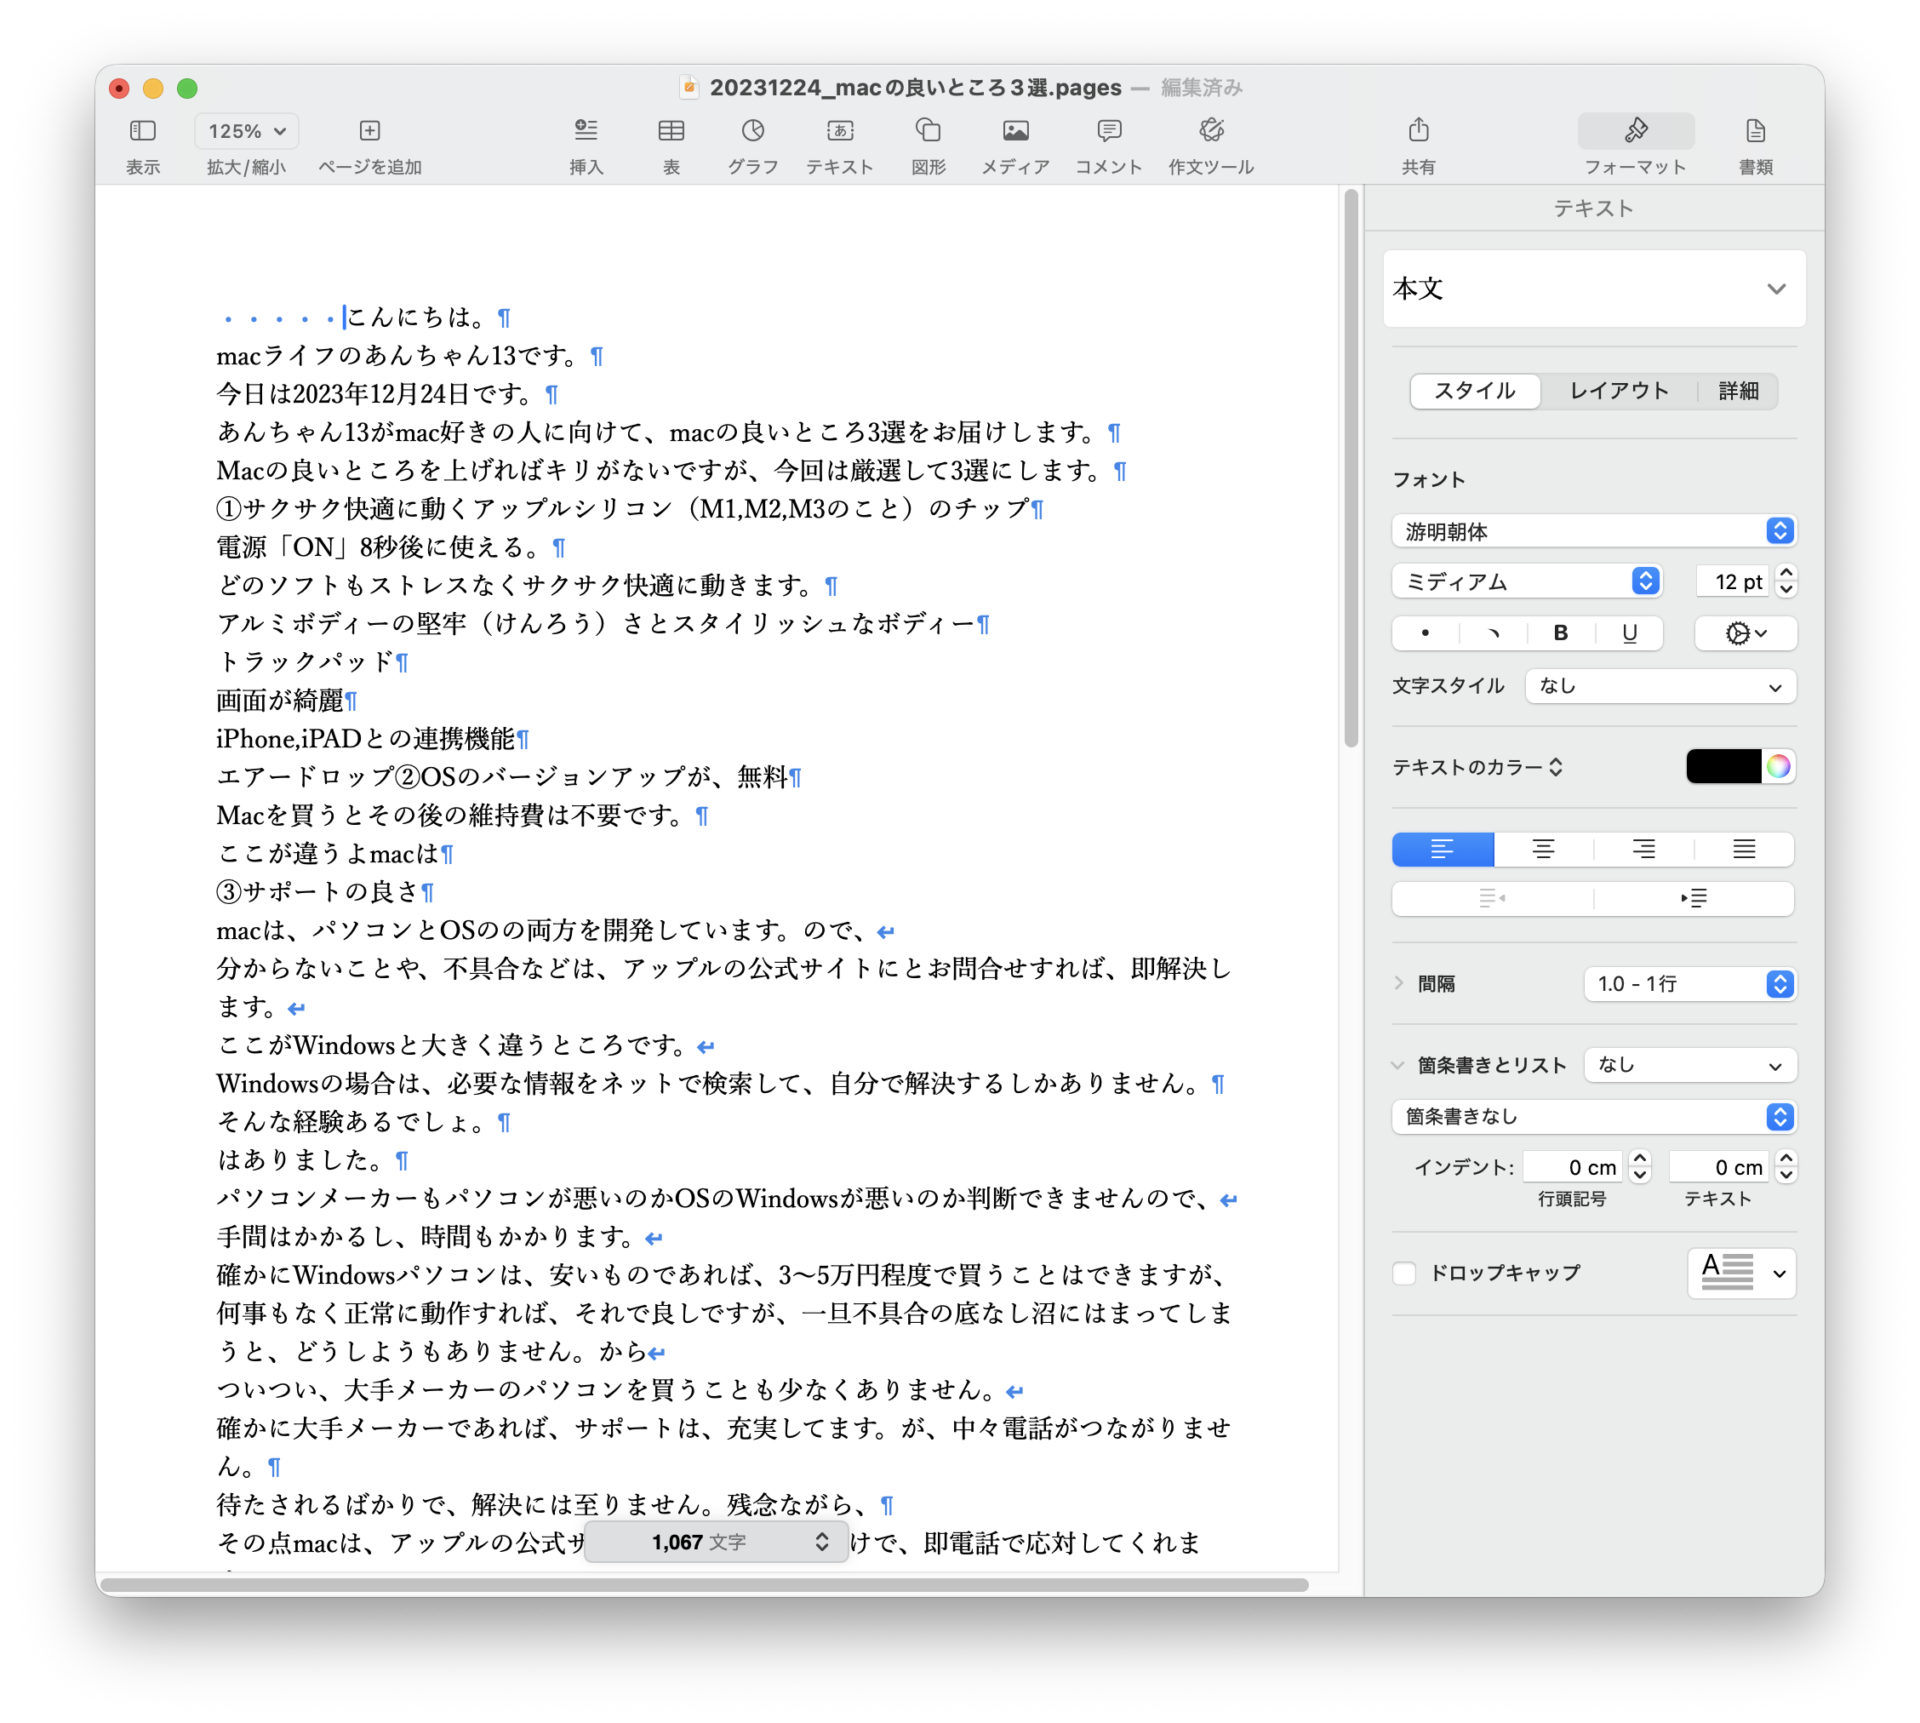Switch to the 詳細 tab
This screenshot has height=1723, width=1920.
coord(1738,391)
